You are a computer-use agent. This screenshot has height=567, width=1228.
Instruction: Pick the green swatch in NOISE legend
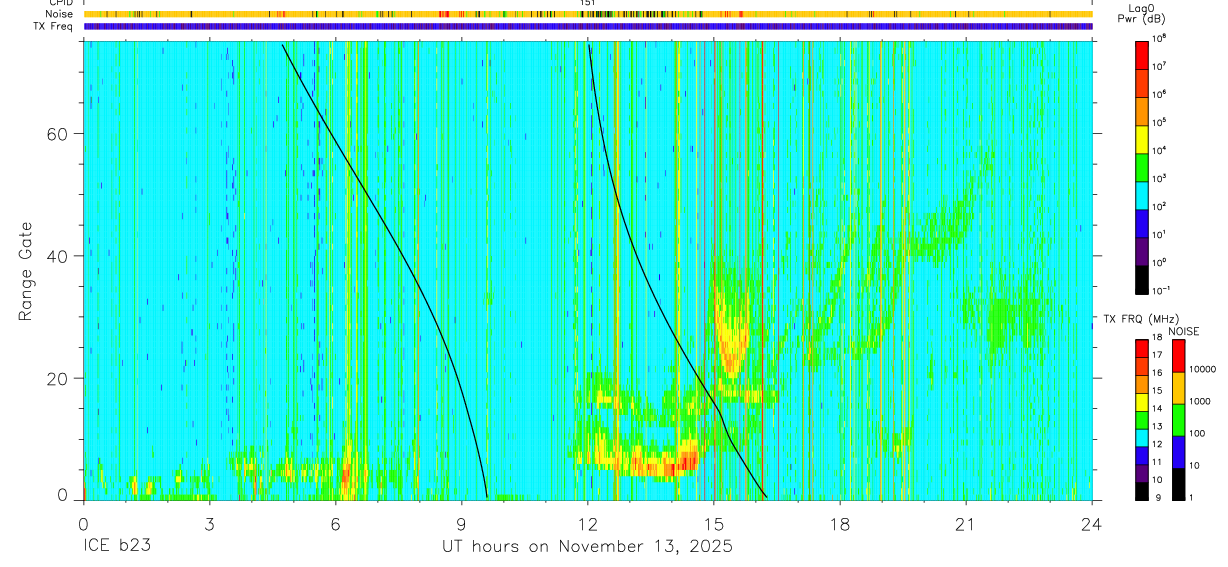click(1178, 420)
